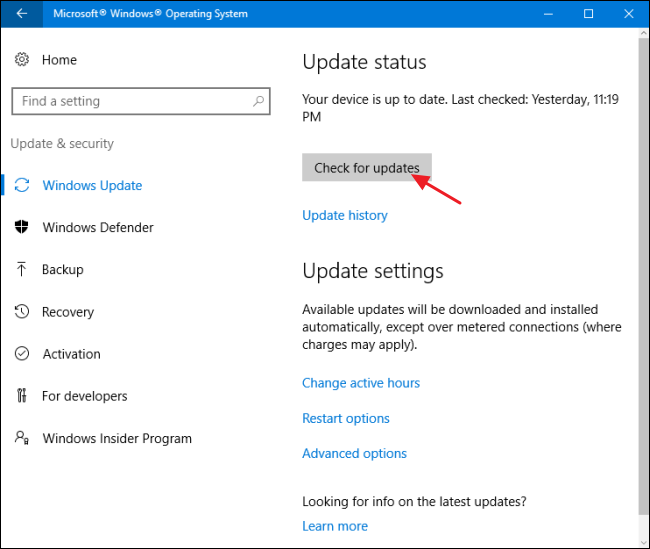Open Windows Insider Program settings

[117, 438]
